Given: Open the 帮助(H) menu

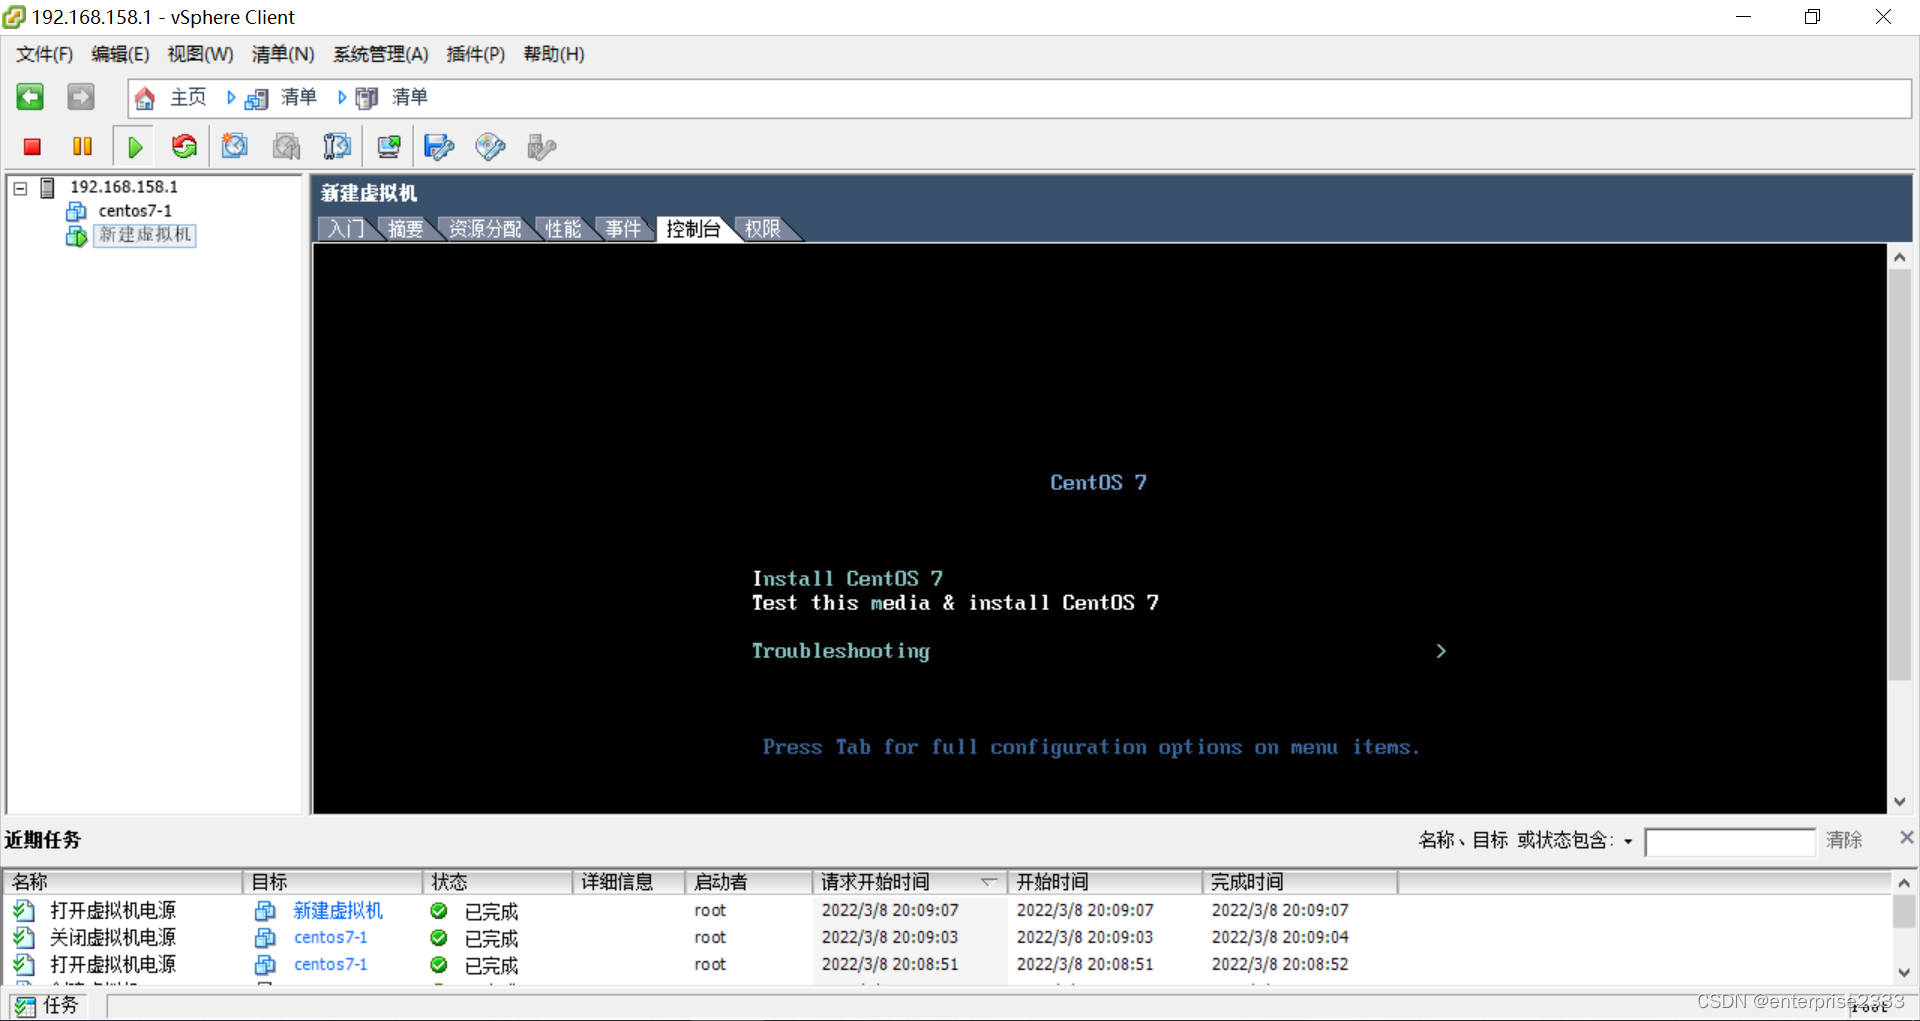Looking at the screenshot, I should (x=554, y=54).
